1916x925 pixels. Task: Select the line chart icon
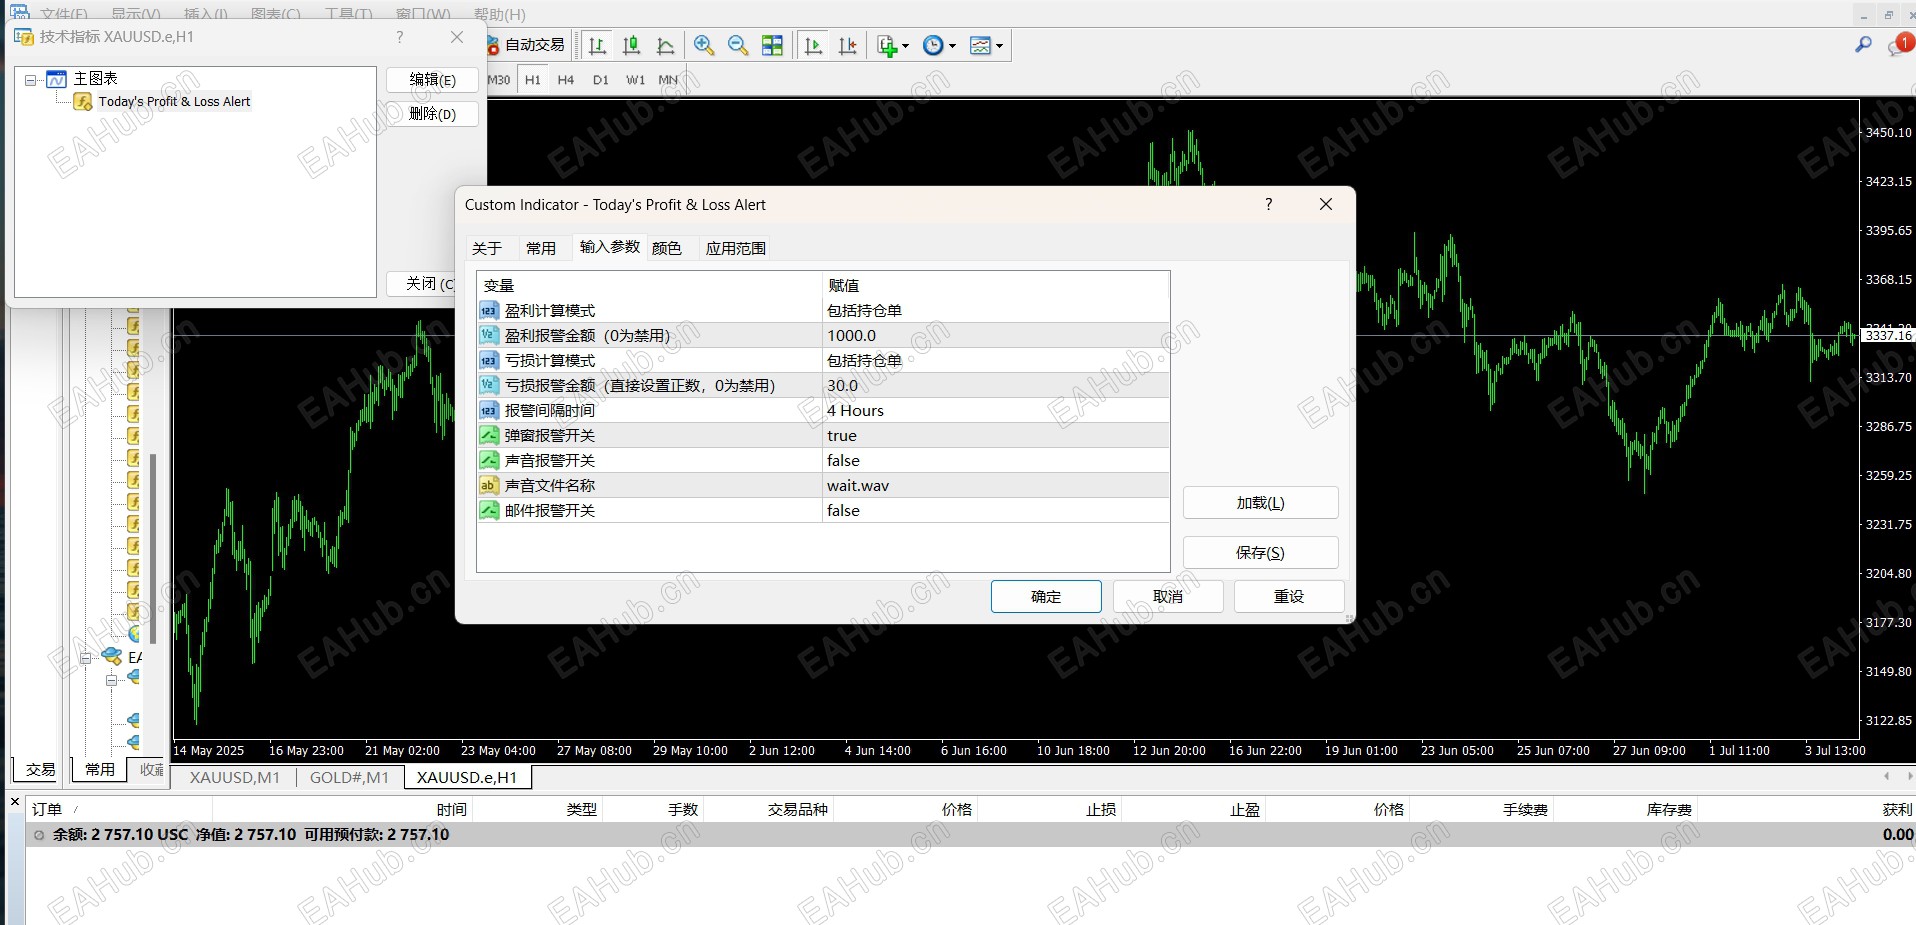(666, 45)
